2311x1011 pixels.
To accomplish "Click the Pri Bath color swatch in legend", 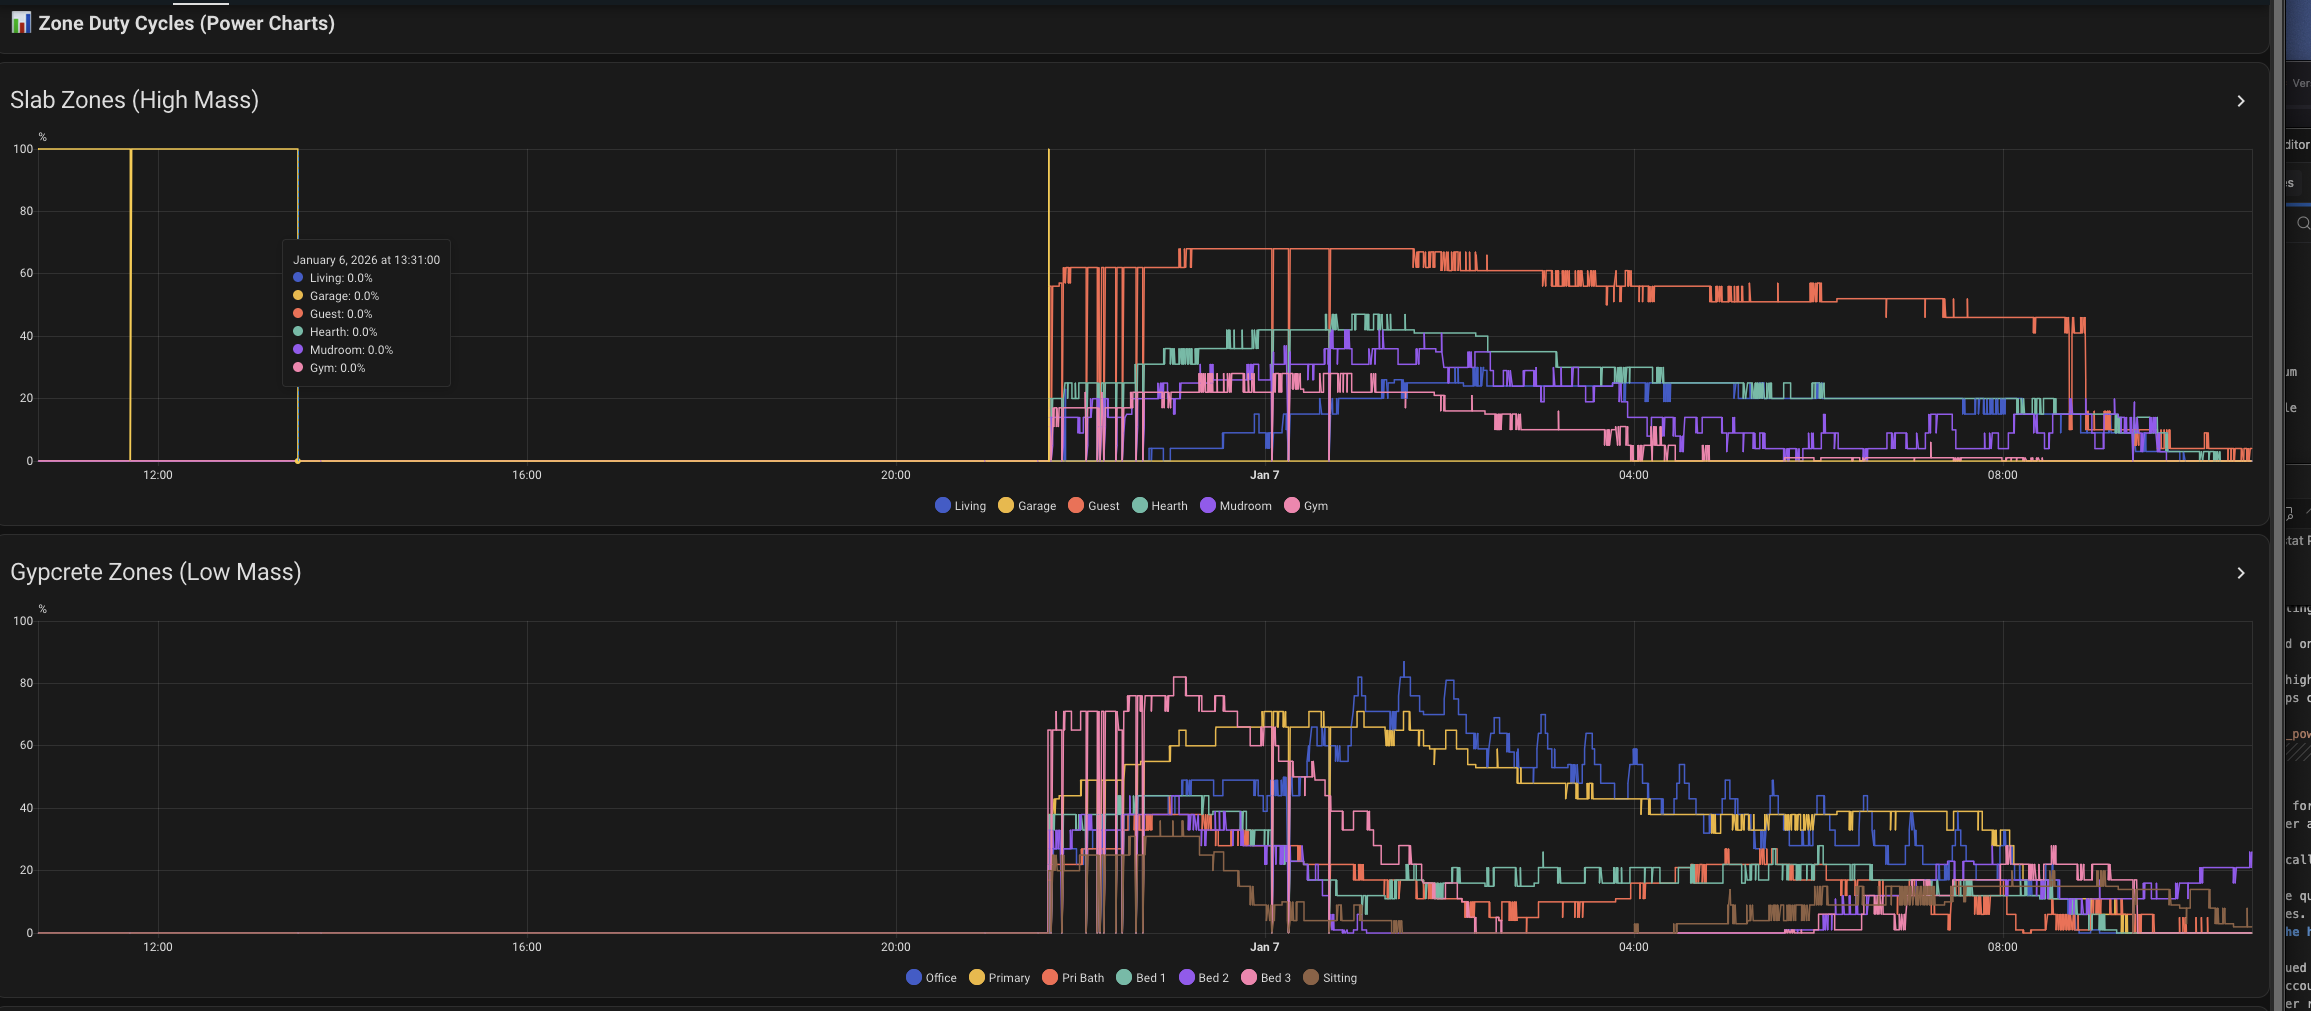I will [x=1049, y=977].
